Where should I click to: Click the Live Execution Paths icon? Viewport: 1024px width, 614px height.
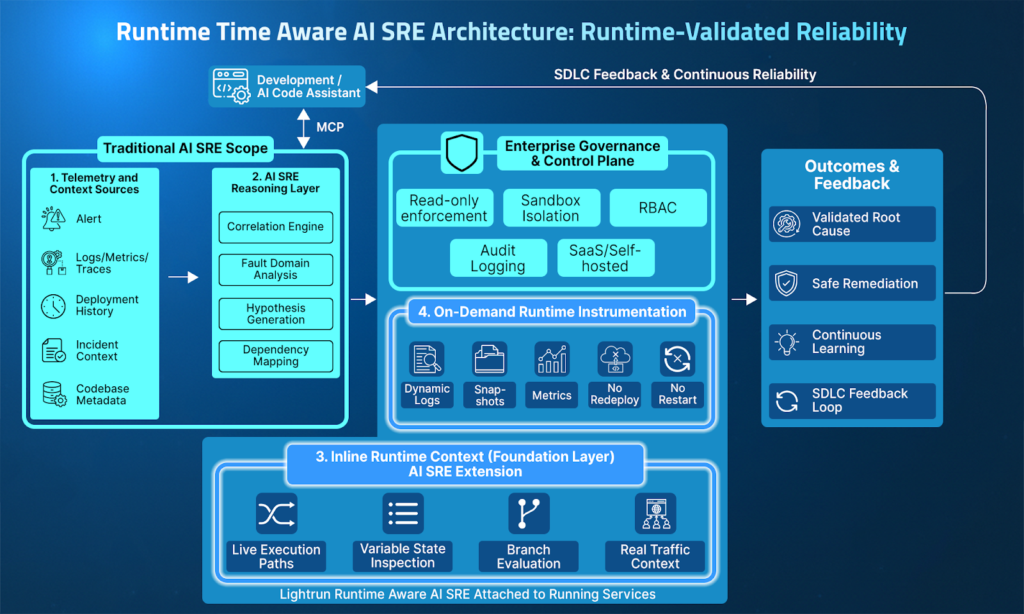pyautogui.click(x=275, y=513)
